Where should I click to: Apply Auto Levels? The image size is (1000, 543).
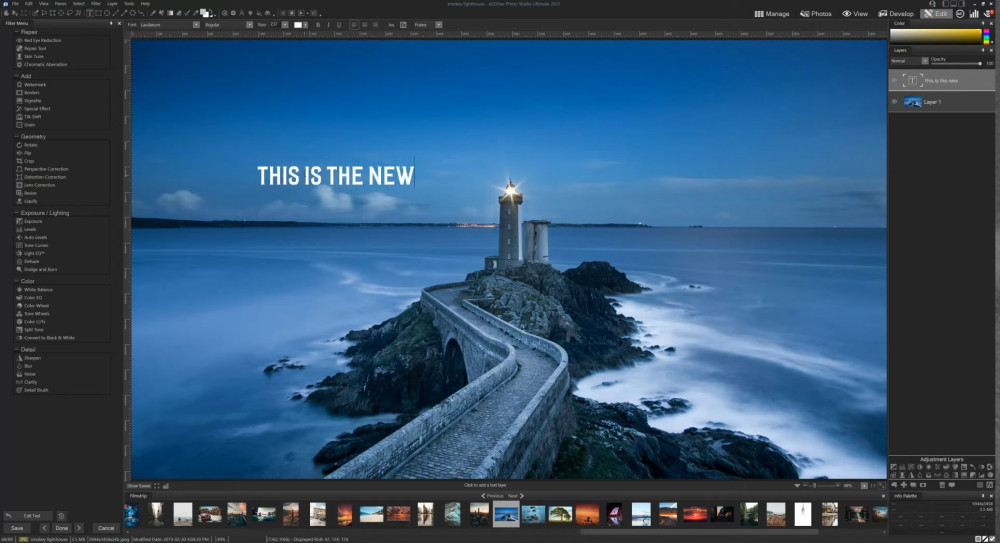(x=32, y=237)
